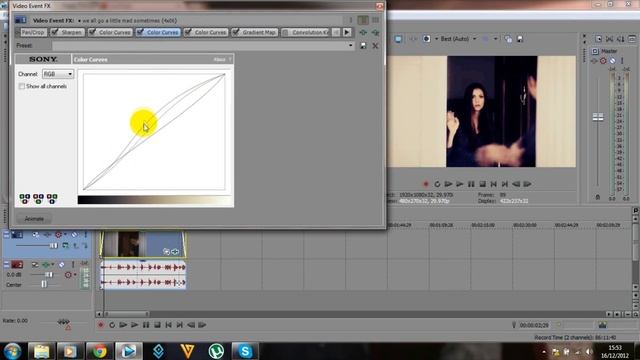640x360 pixels.
Task: Click the timeline horizontal scrollbar thumb
Action: coord(126,314)
